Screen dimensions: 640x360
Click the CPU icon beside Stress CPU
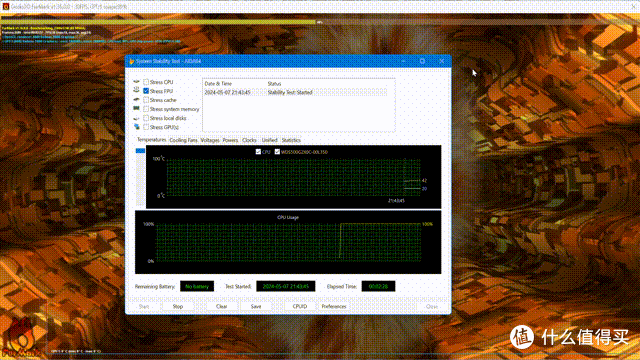pyautogui.click(x=136, y=82)
